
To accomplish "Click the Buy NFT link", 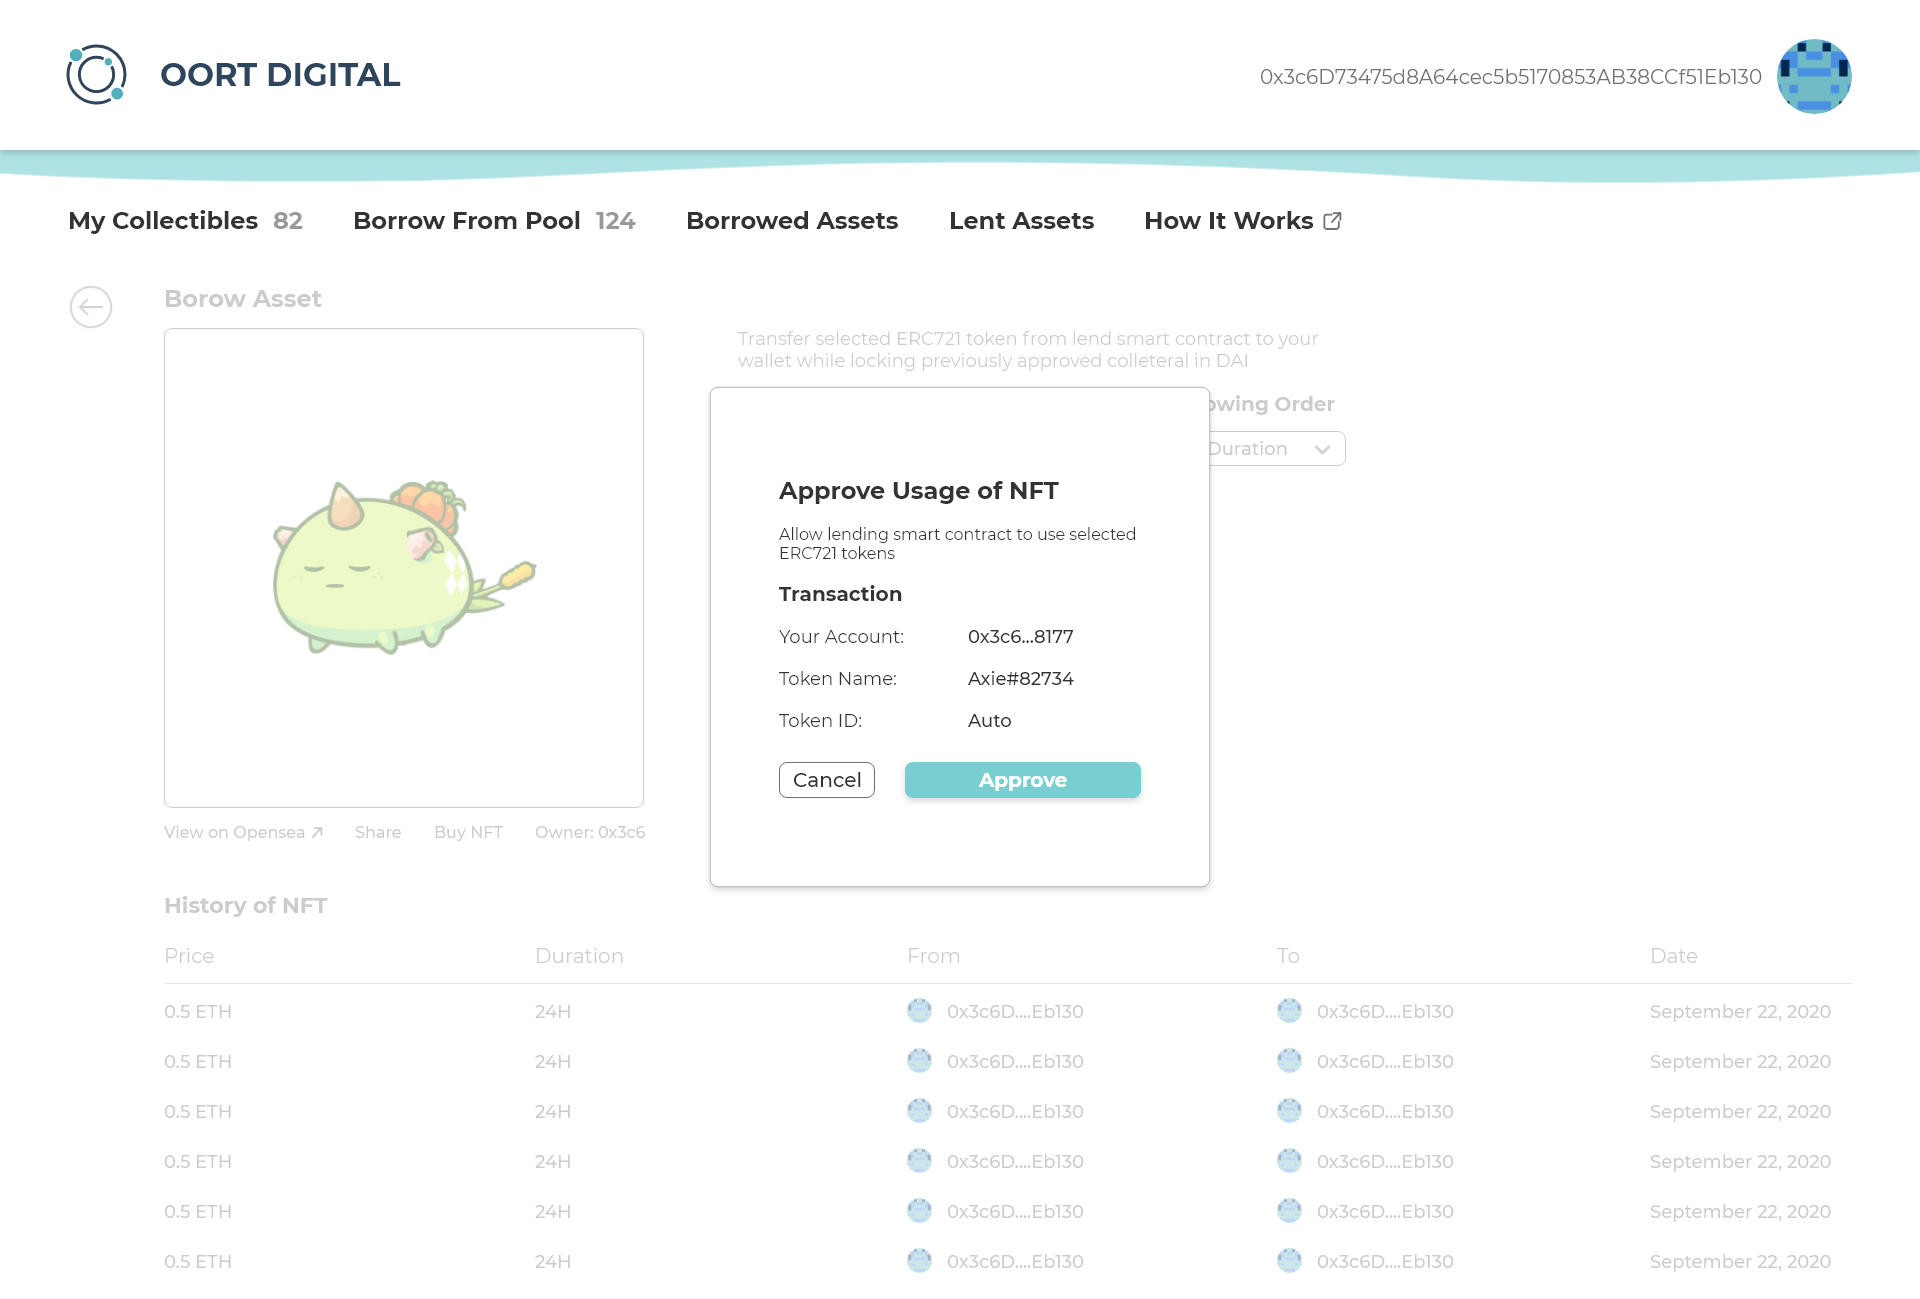I will pyautogui.click(x=468, y=832).
